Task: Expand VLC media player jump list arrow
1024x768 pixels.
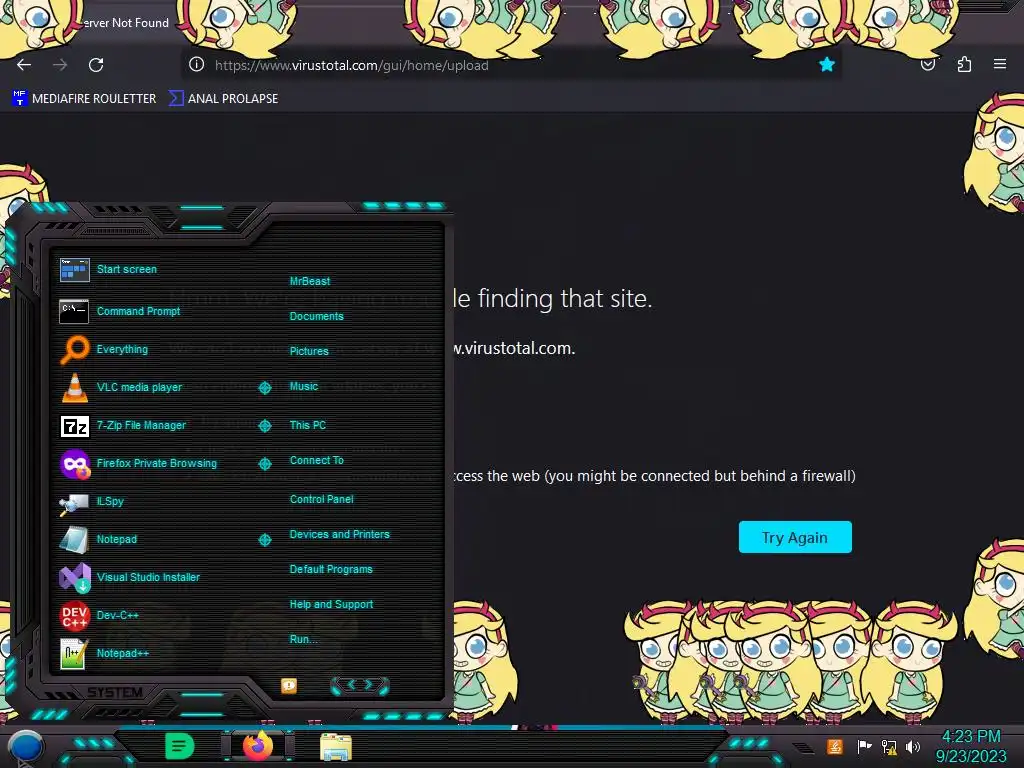Action: pyautogui.click(x=264, y=388)
